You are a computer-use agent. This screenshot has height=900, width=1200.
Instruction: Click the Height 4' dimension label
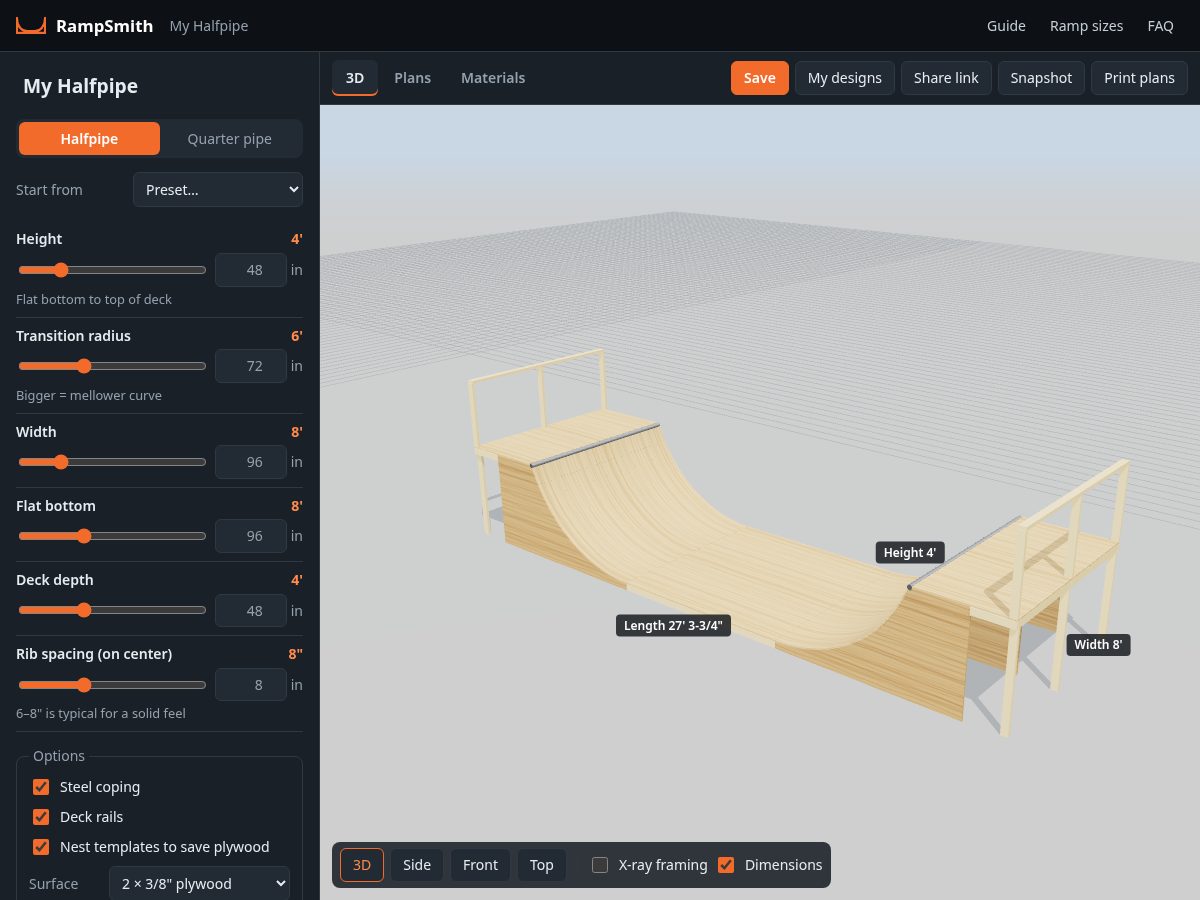[x=910, y=552]
